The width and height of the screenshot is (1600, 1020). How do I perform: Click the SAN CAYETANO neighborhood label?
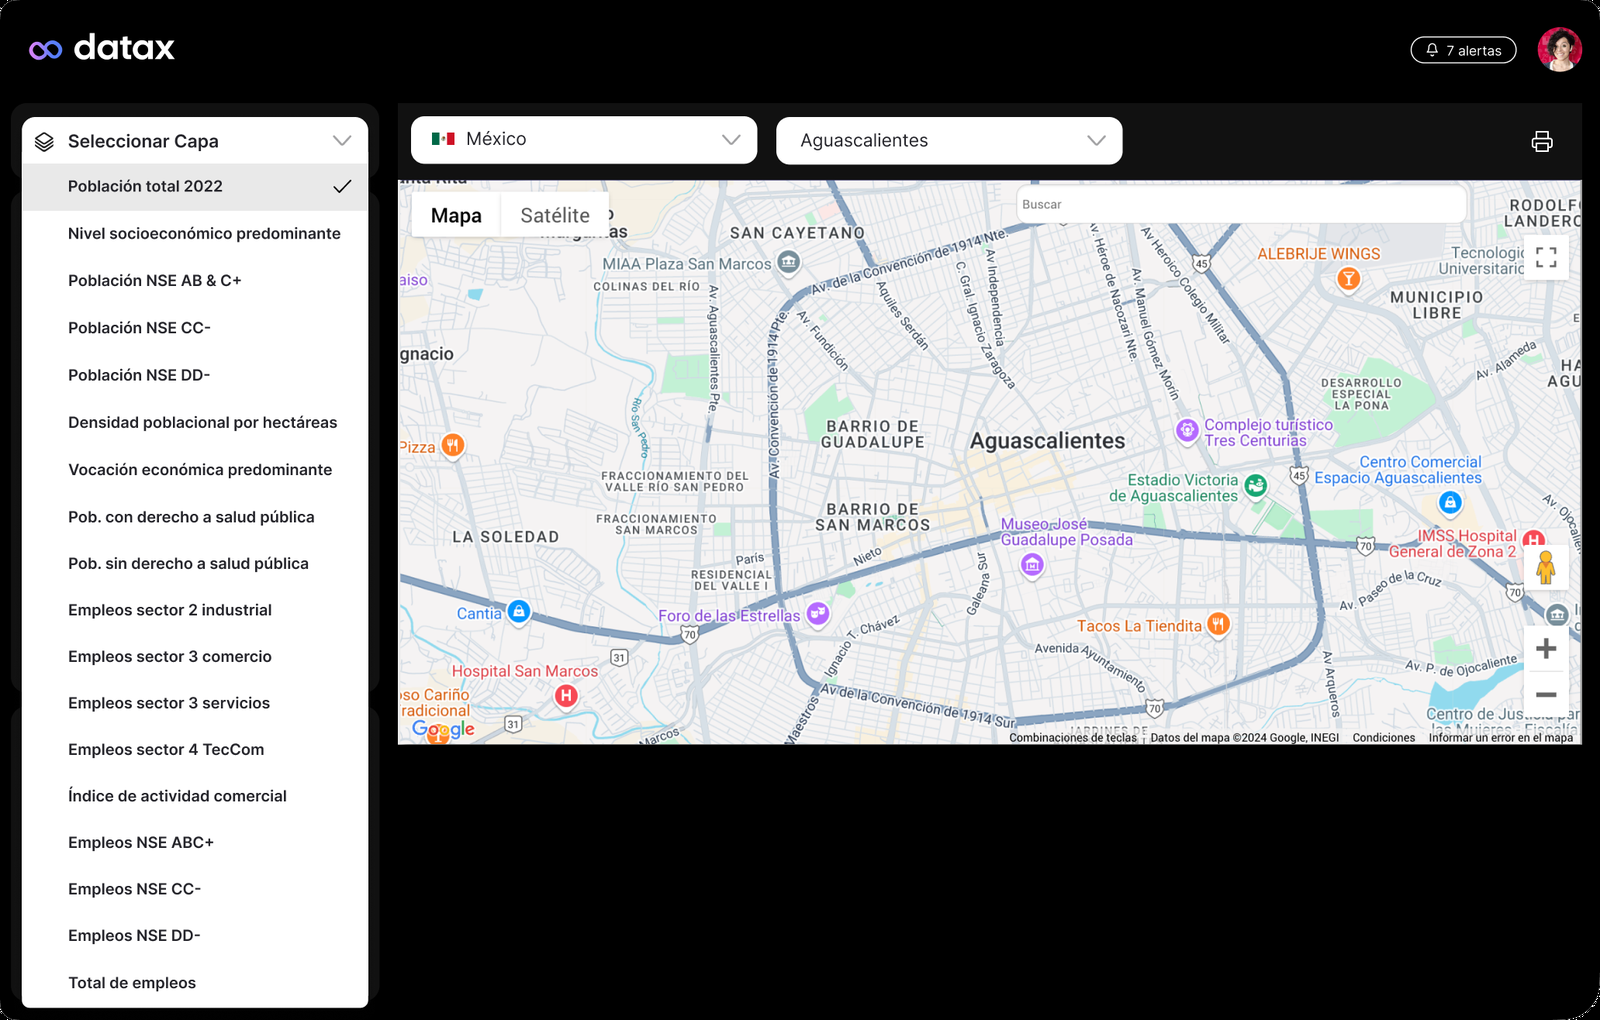point(797,233)
